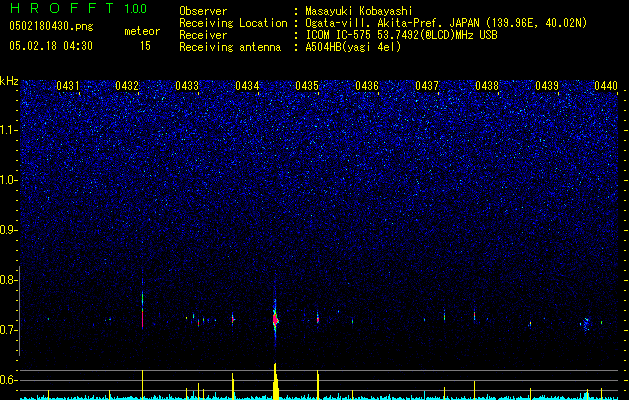Click the 'meteor' label
Screen dimensions: 629x400
(142, 32)
